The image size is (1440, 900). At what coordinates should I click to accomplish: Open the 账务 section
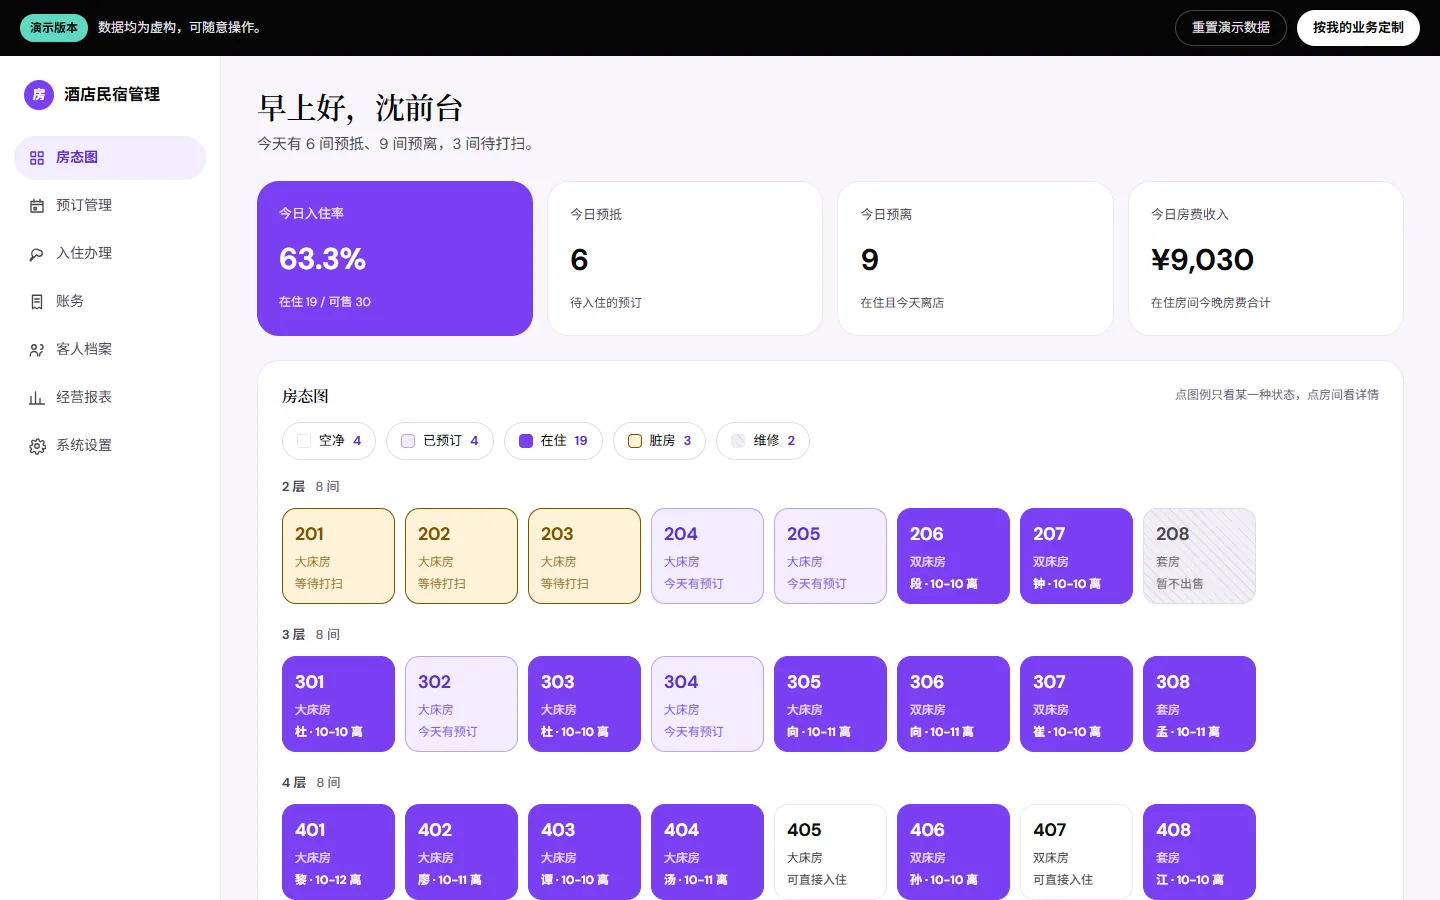pyautogui.click(x=110, y=302)
